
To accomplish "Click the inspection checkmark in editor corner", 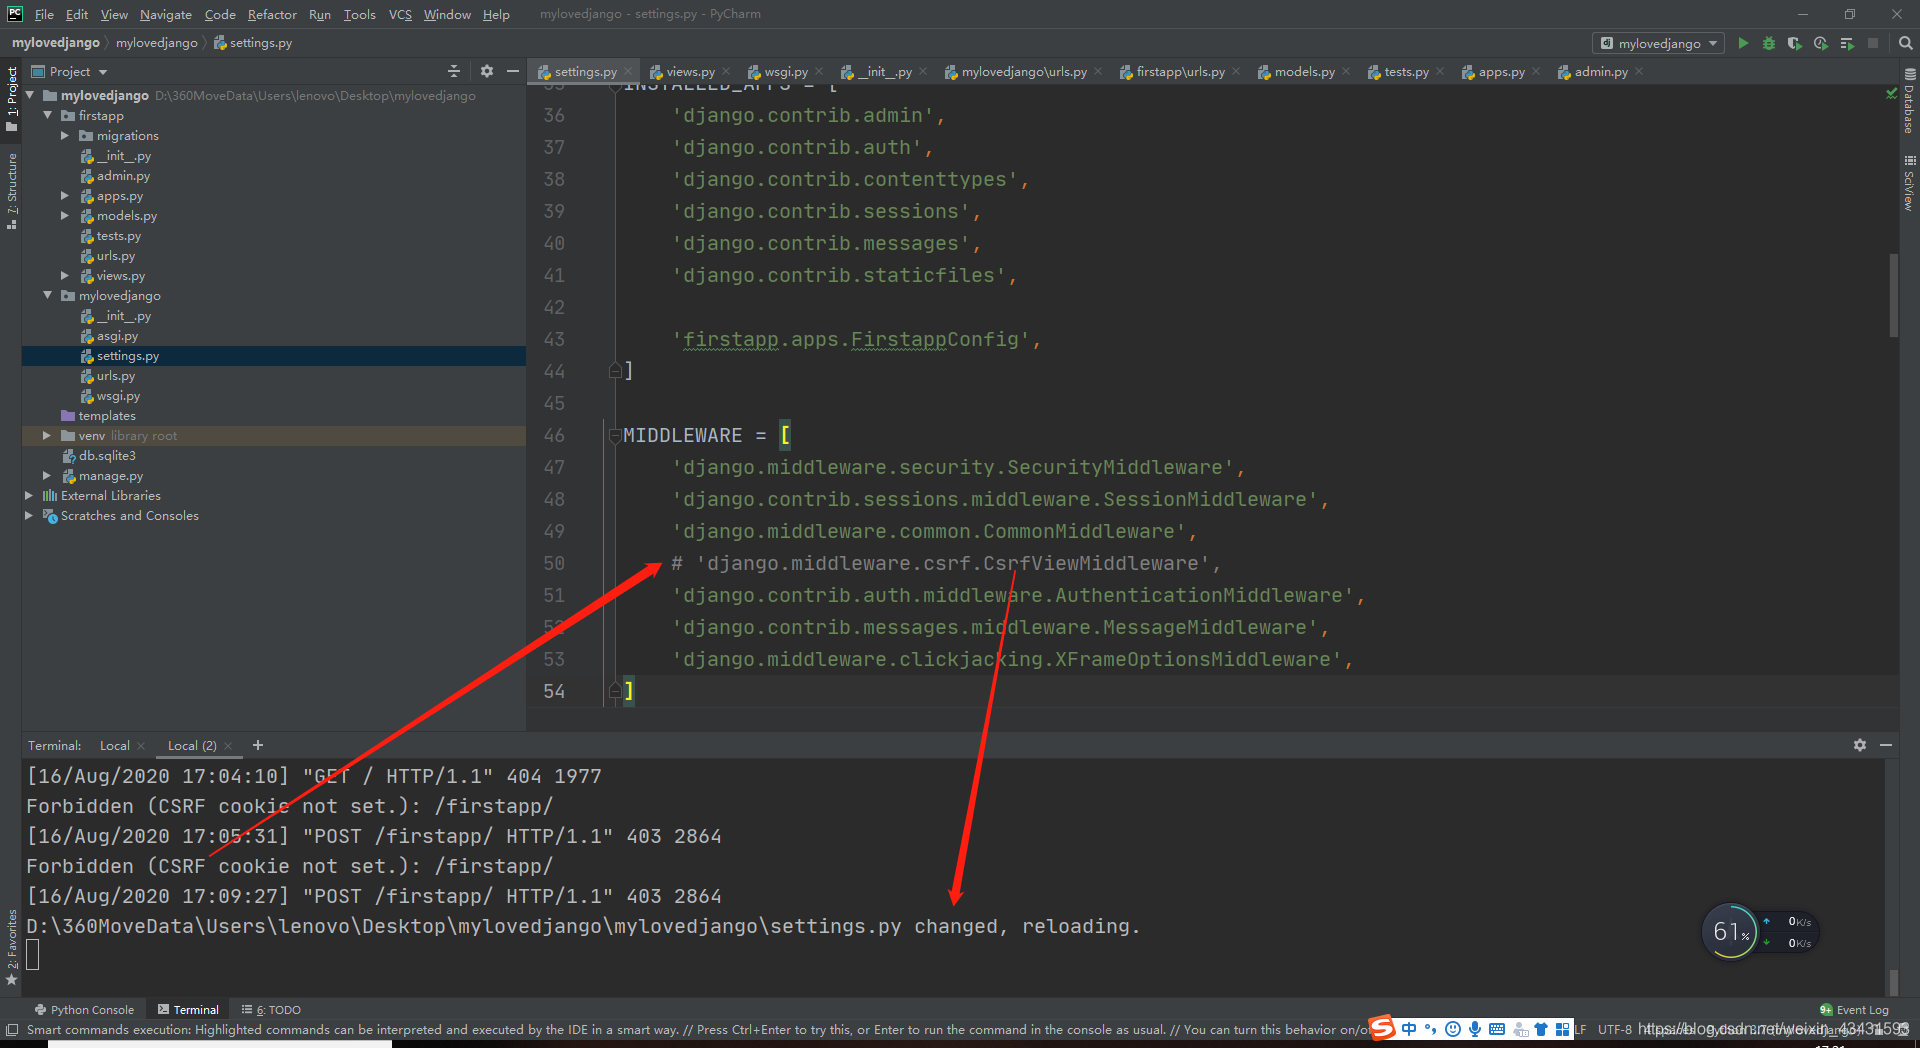I will [1891, 94].
